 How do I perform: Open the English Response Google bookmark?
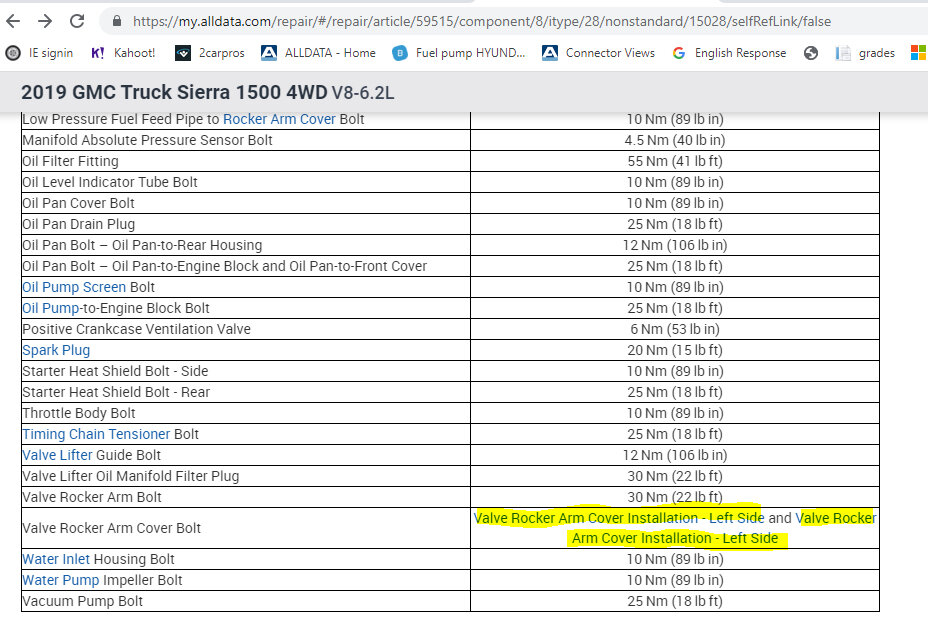[x=729, y=53]
